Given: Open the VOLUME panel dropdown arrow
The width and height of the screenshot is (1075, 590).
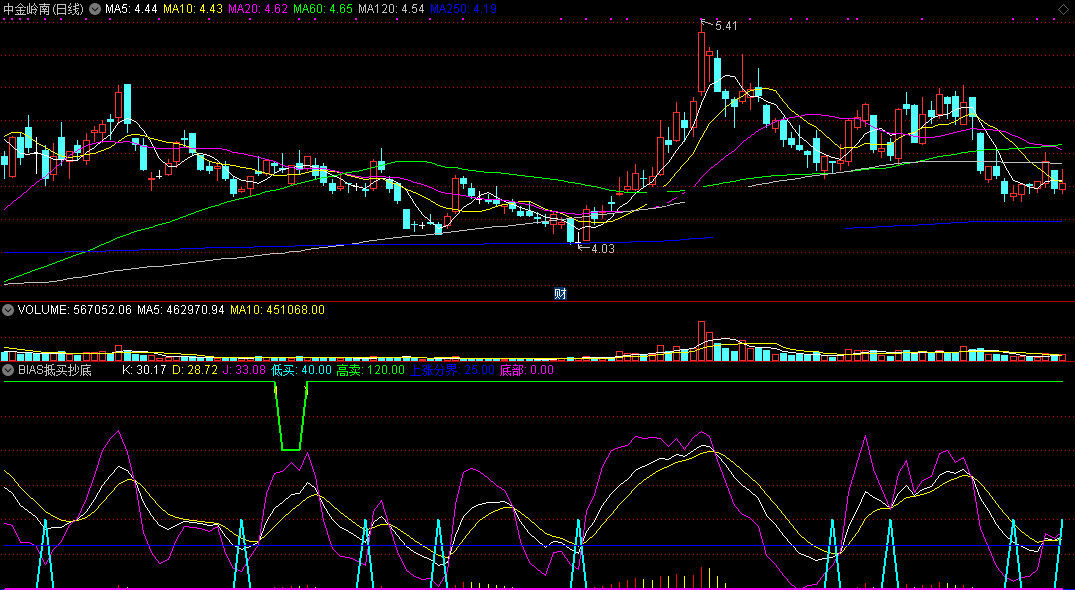Looking at the screenshot, I should [8, 310].
